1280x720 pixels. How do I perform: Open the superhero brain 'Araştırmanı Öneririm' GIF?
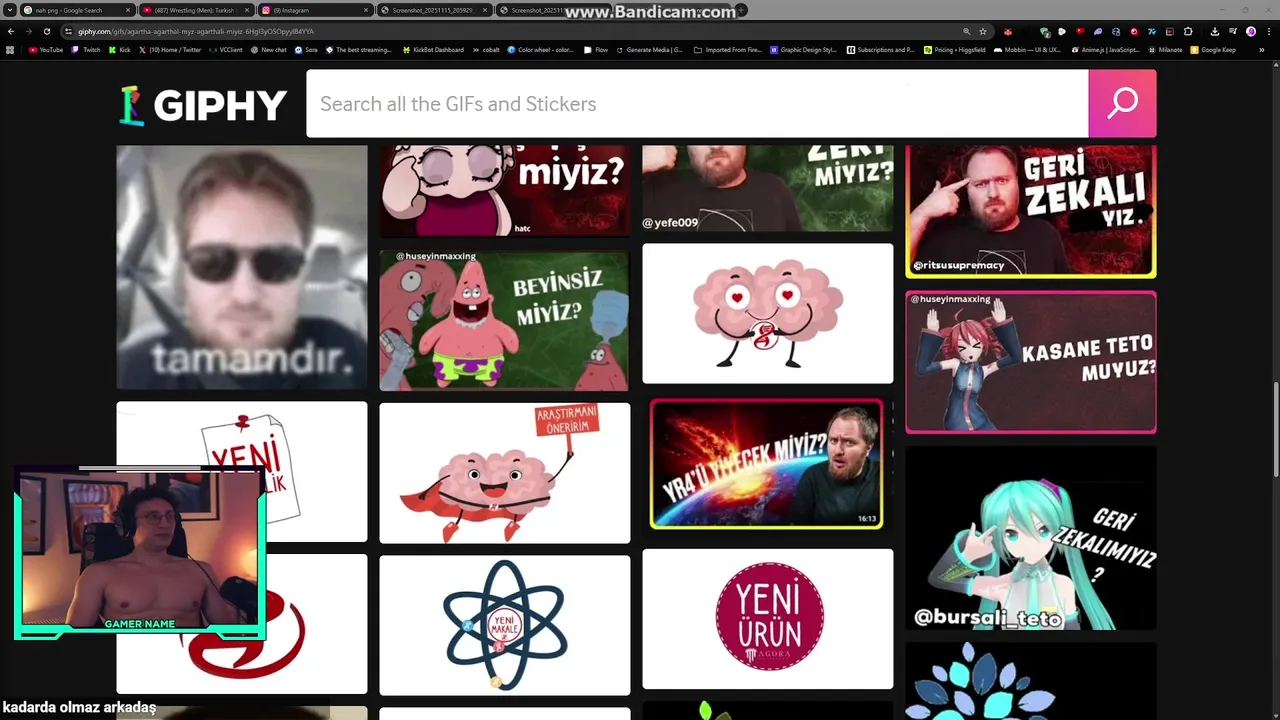click(x=505, y=473)
